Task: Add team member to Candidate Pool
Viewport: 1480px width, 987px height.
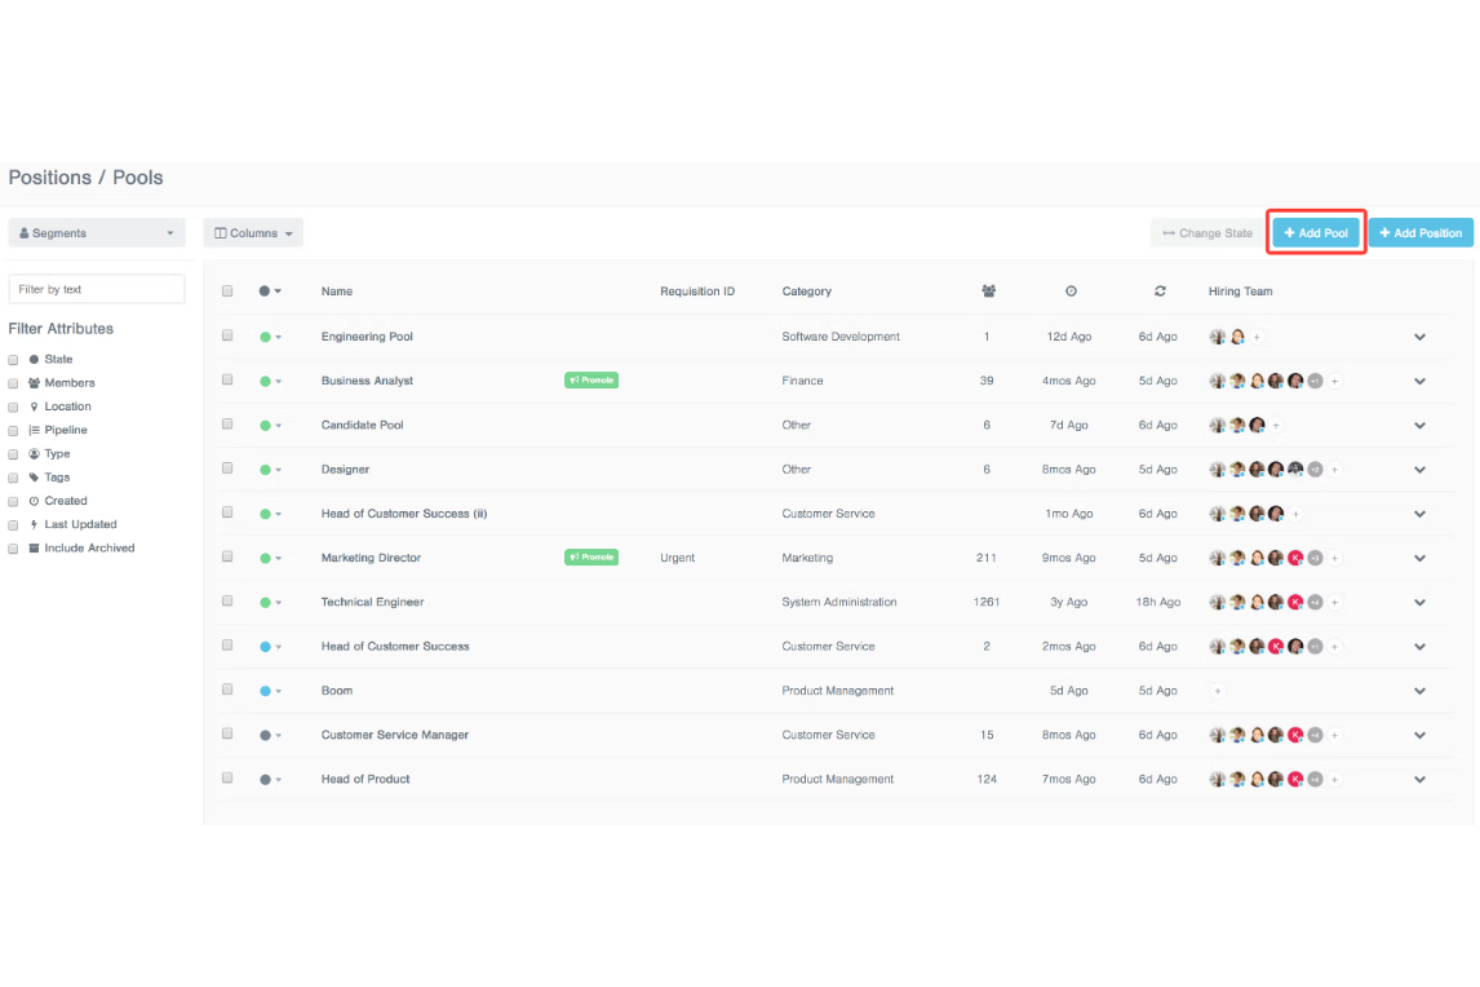Action: 1276,425
